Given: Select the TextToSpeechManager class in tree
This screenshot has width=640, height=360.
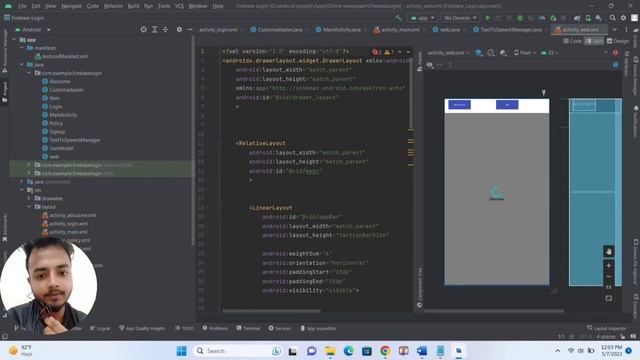Looking at the screenshot, I should click(x=71, y=140).
